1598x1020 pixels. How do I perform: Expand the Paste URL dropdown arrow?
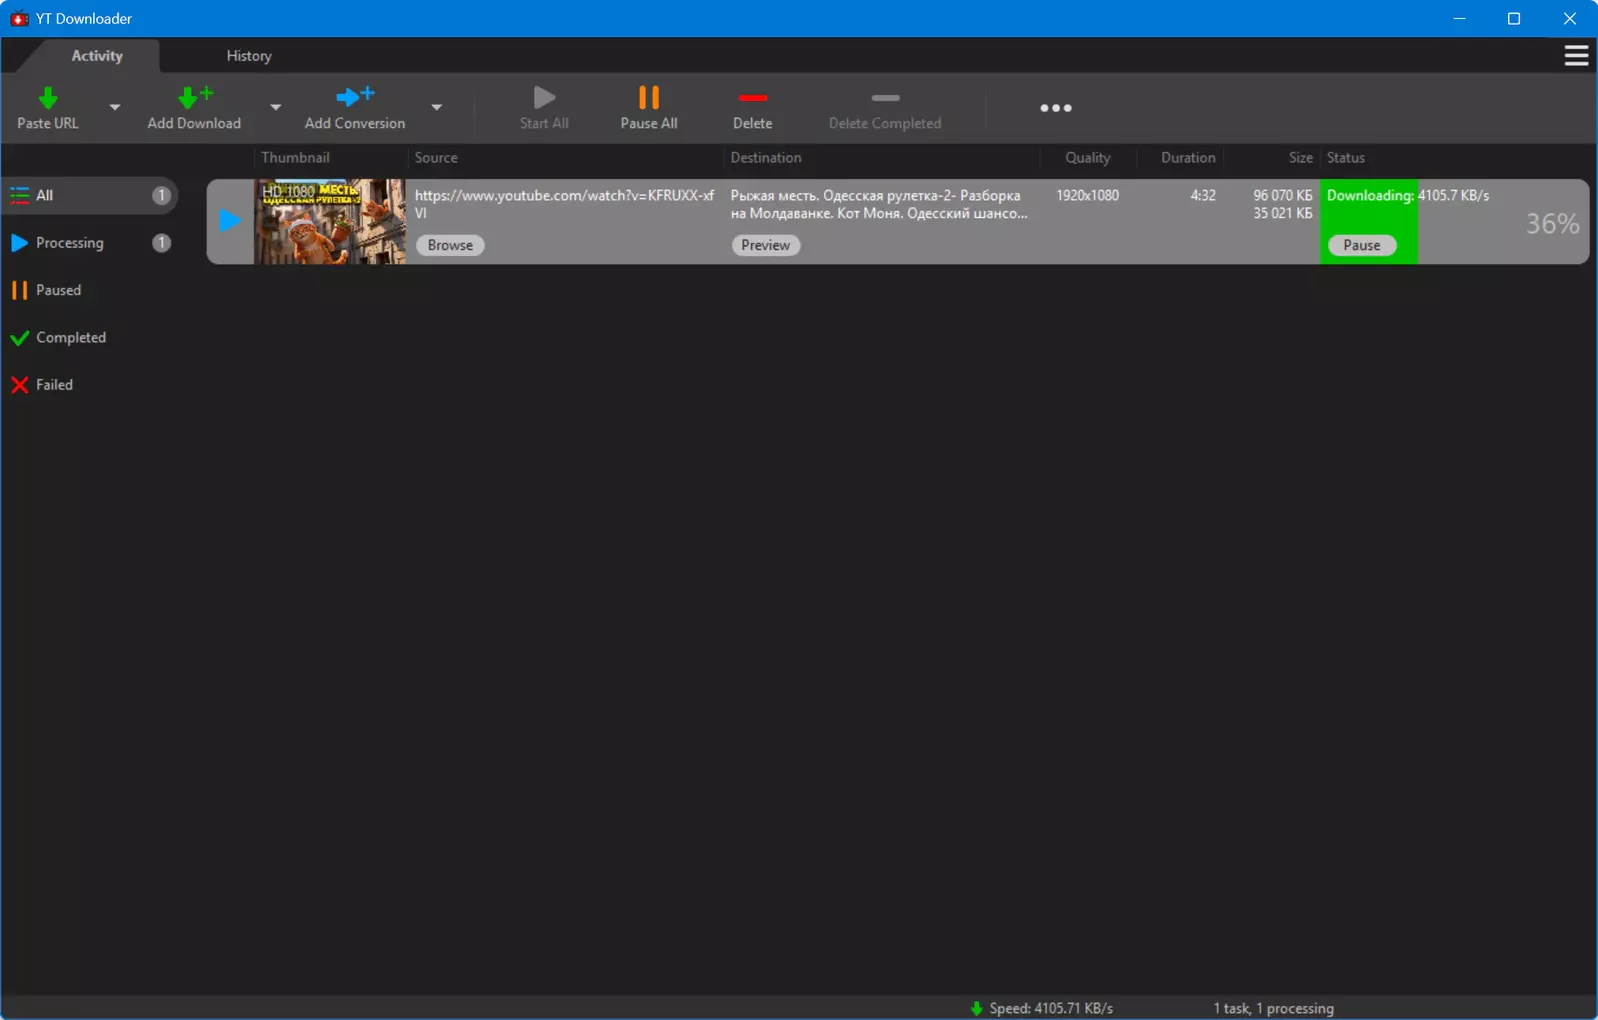(115, 107)
